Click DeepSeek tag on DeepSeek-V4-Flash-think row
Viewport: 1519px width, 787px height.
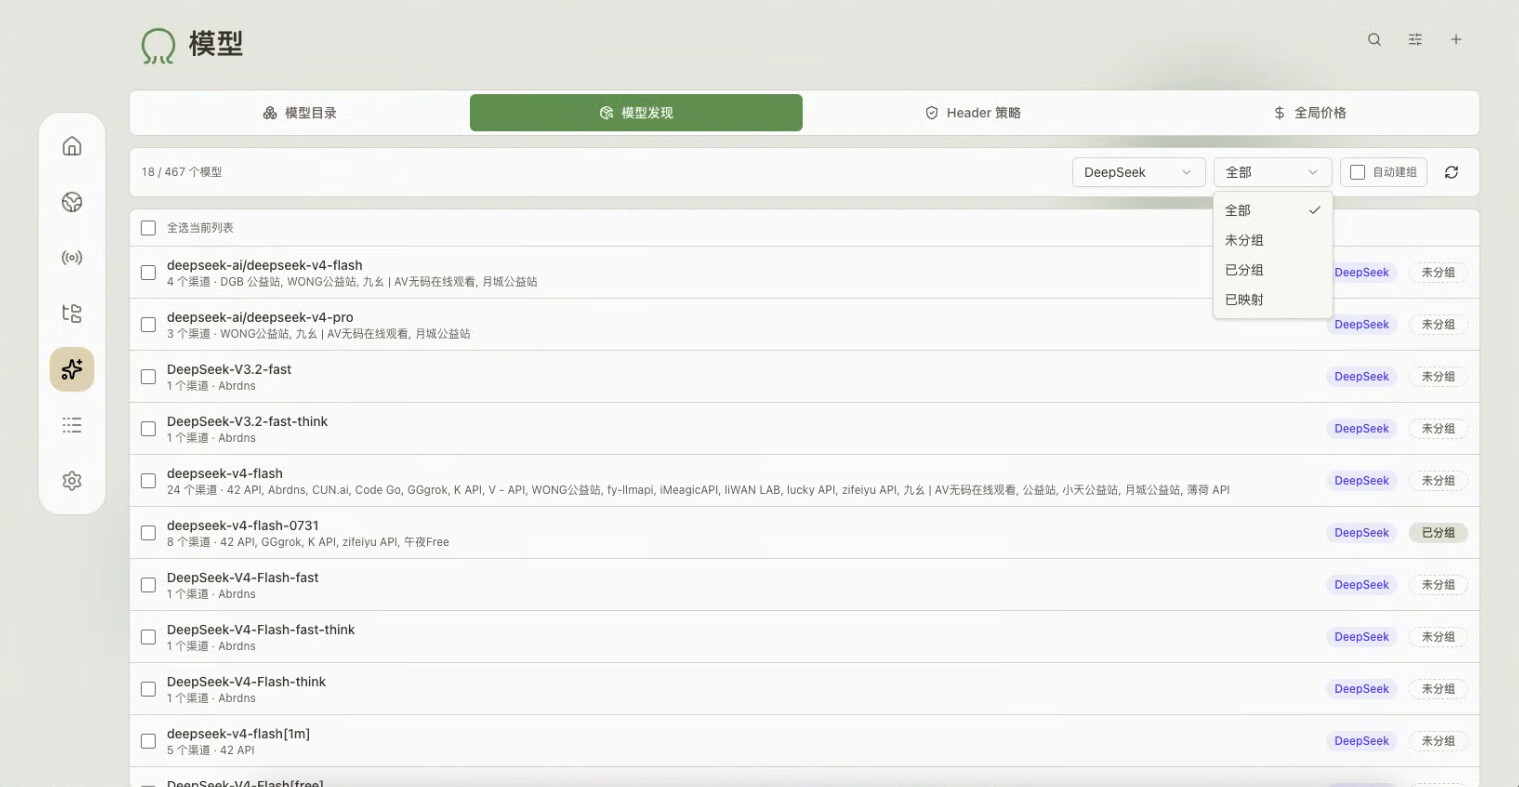click(x=1361, y=689)
